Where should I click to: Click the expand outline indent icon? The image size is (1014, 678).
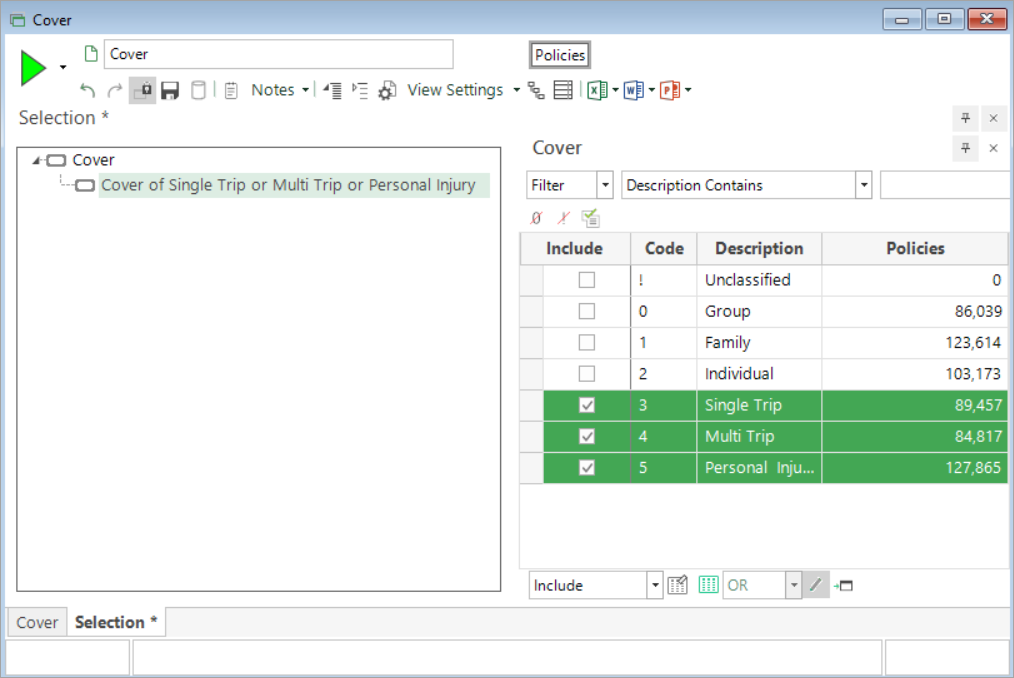[360, 91]
